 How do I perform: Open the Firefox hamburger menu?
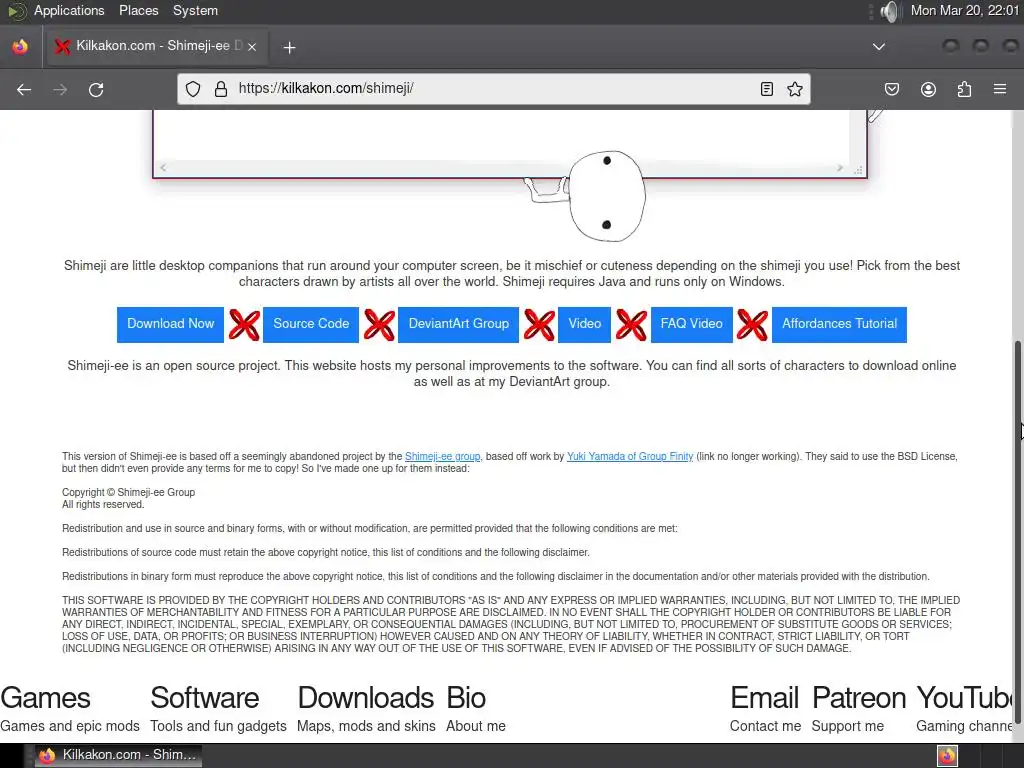point(1000,89)
